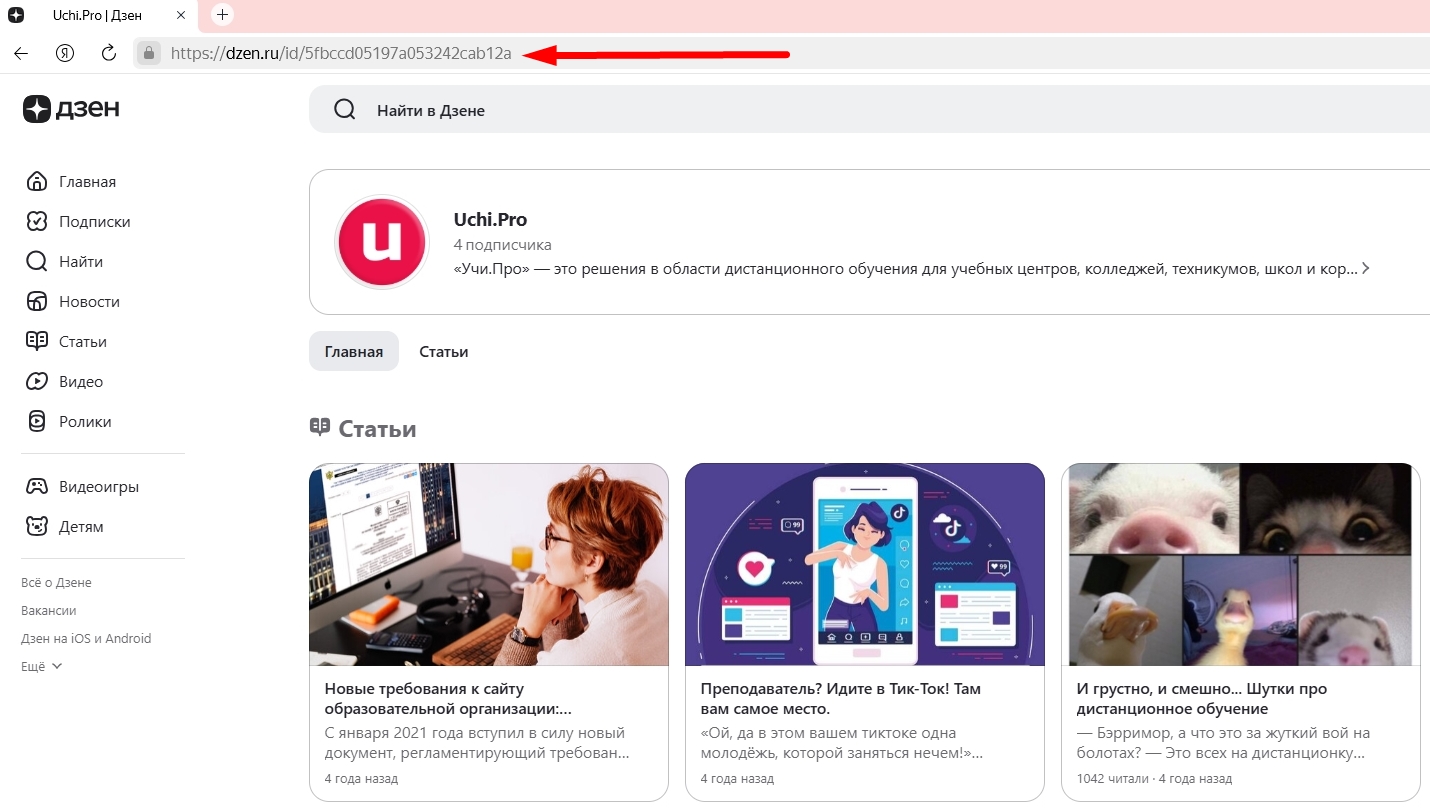Screen dimensions: 1430x810
Task: Open Найти in the left sidebar
Action: 64,261
